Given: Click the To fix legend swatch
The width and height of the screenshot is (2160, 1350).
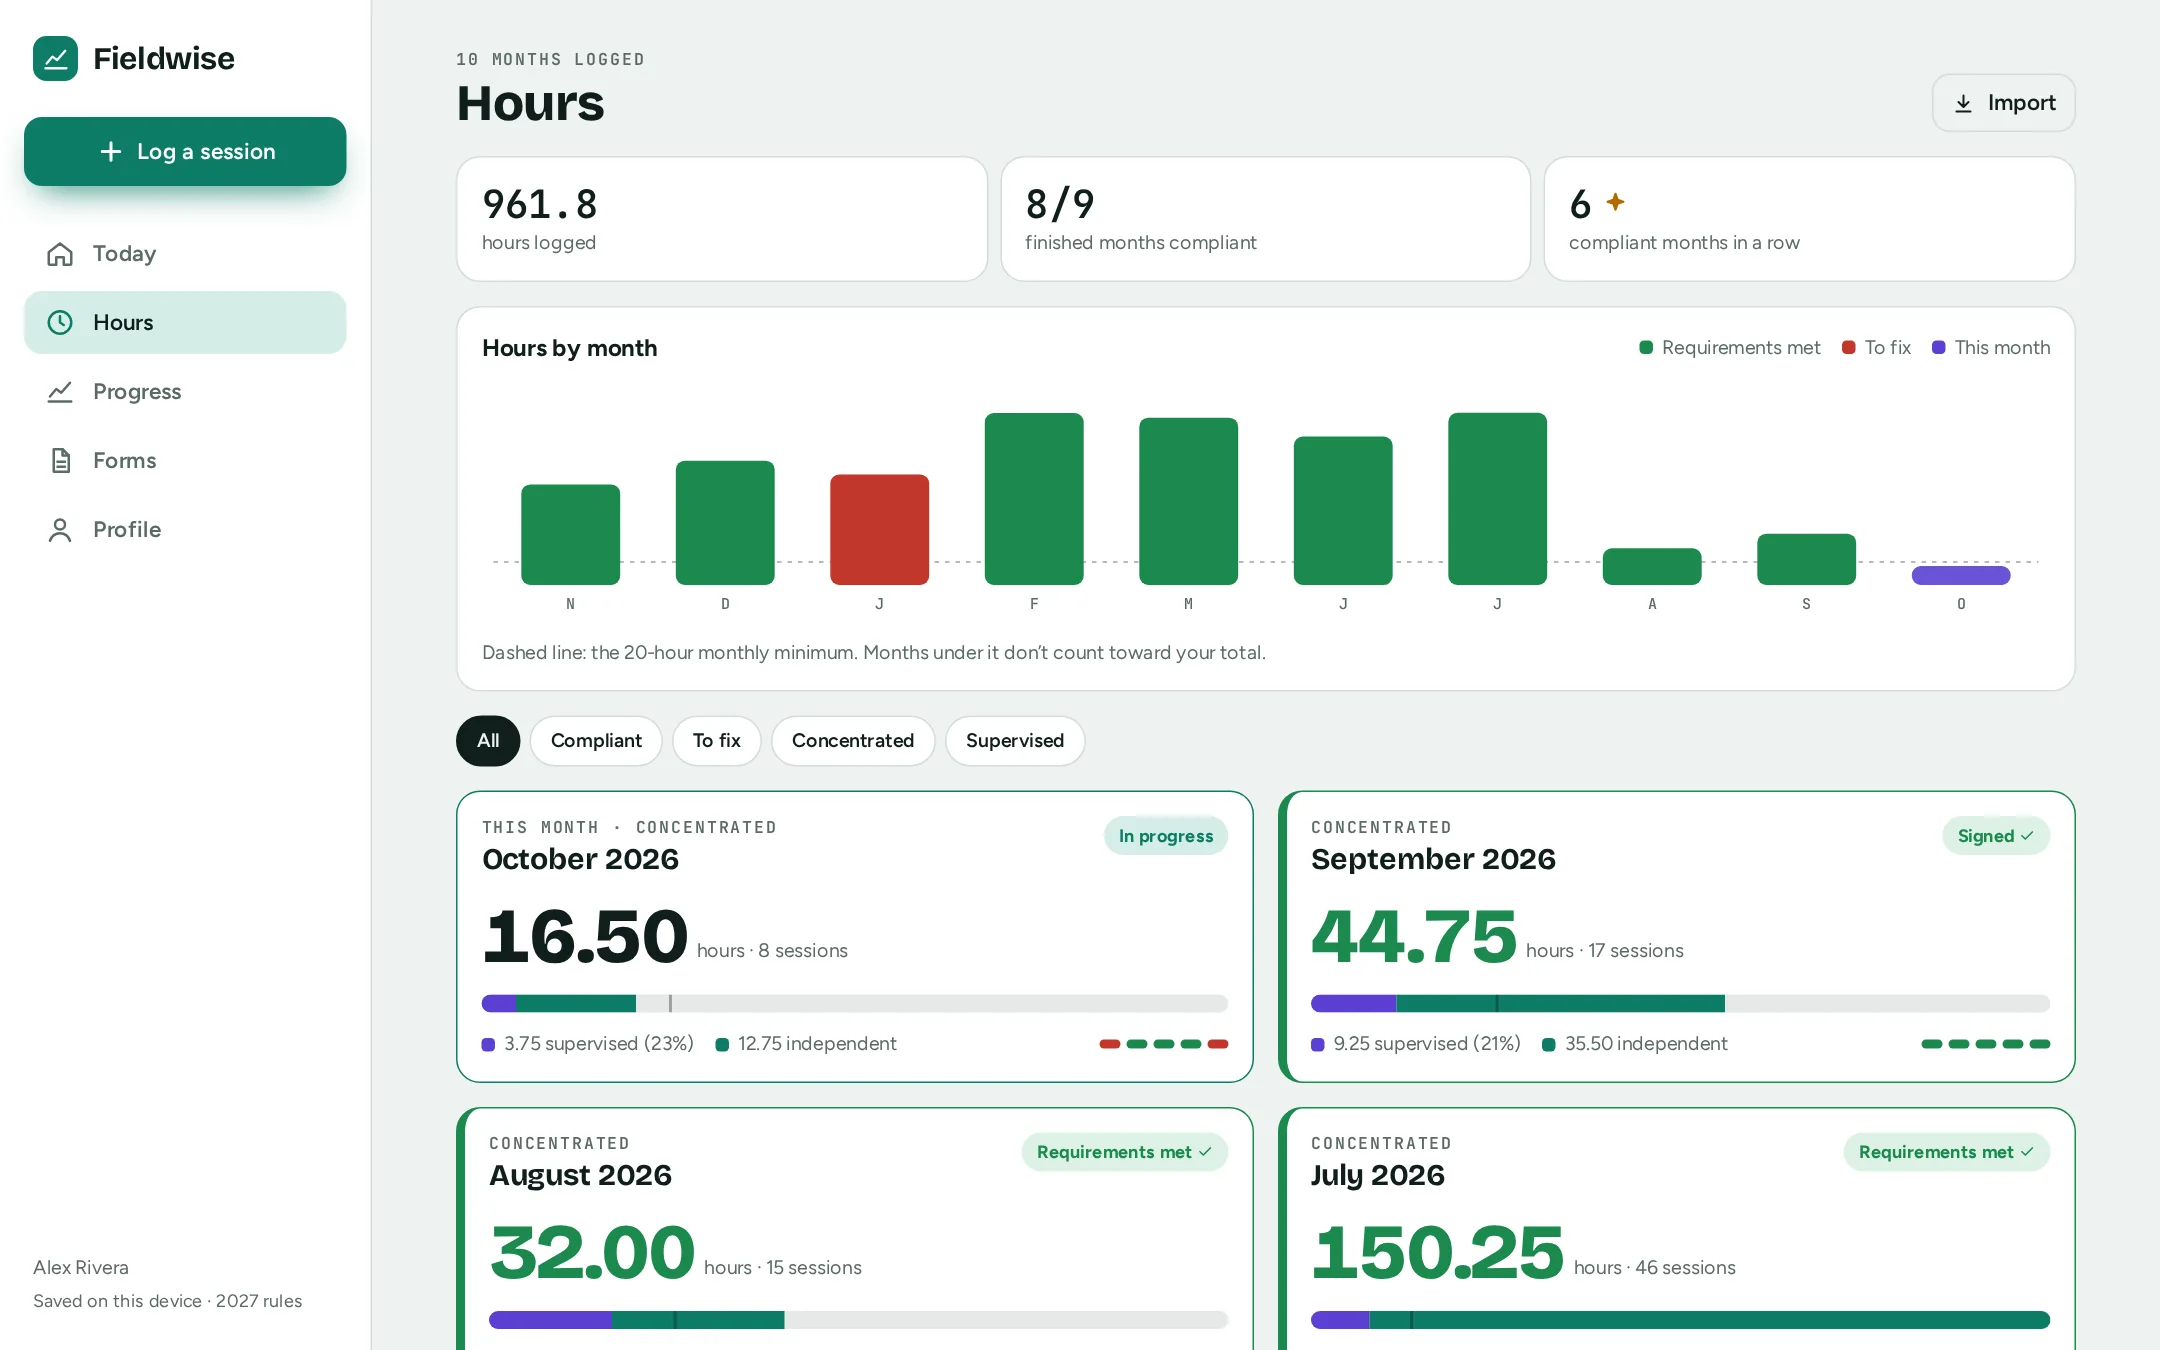Looking at the screenshot, I should tap(1849, 347).
